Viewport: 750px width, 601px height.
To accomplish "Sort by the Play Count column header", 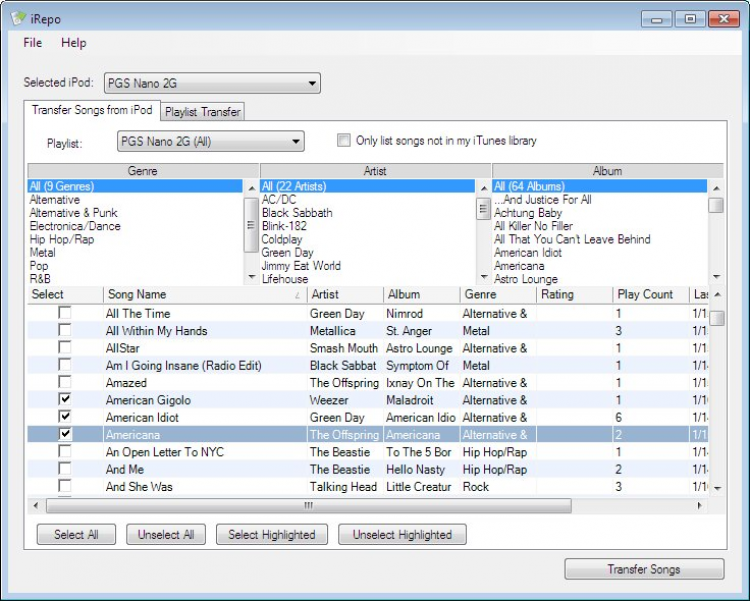I will [651, 294].
